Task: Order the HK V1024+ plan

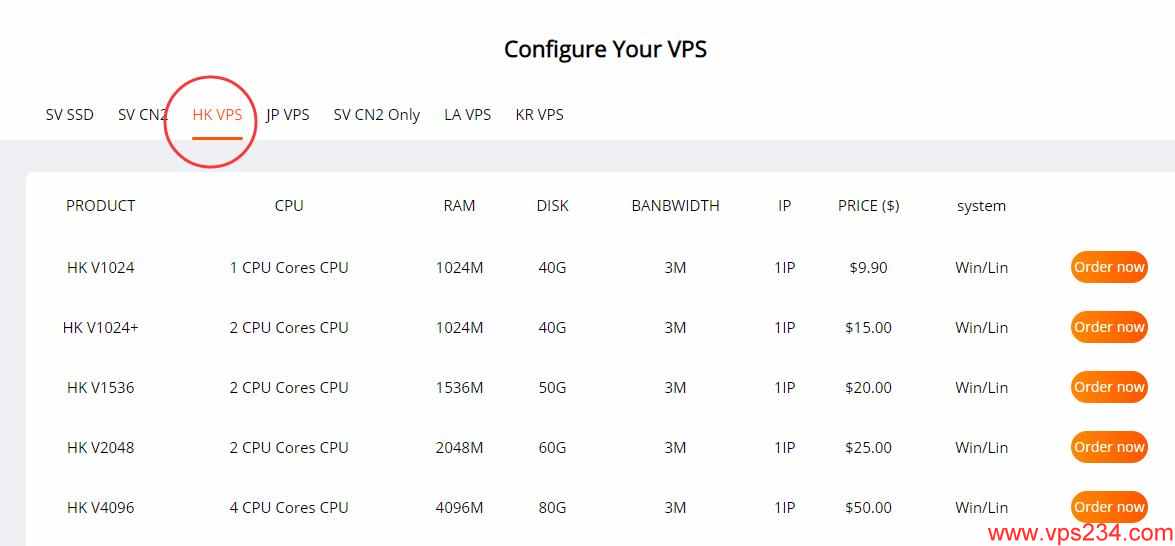Action: pyautogui.click(x=1109, y=327)
